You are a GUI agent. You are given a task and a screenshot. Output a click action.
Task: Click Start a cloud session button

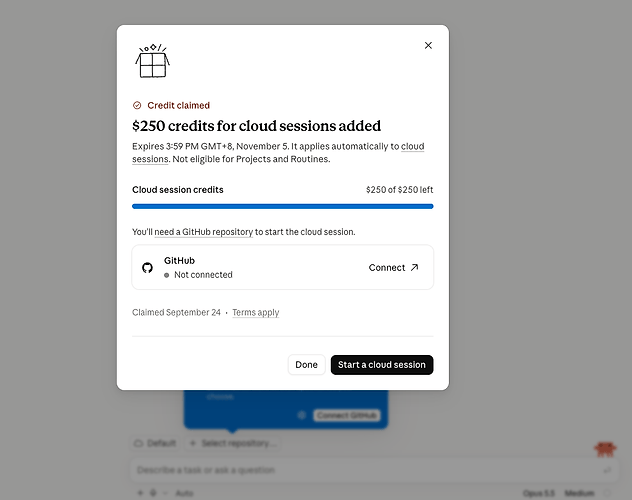[382, 365]
